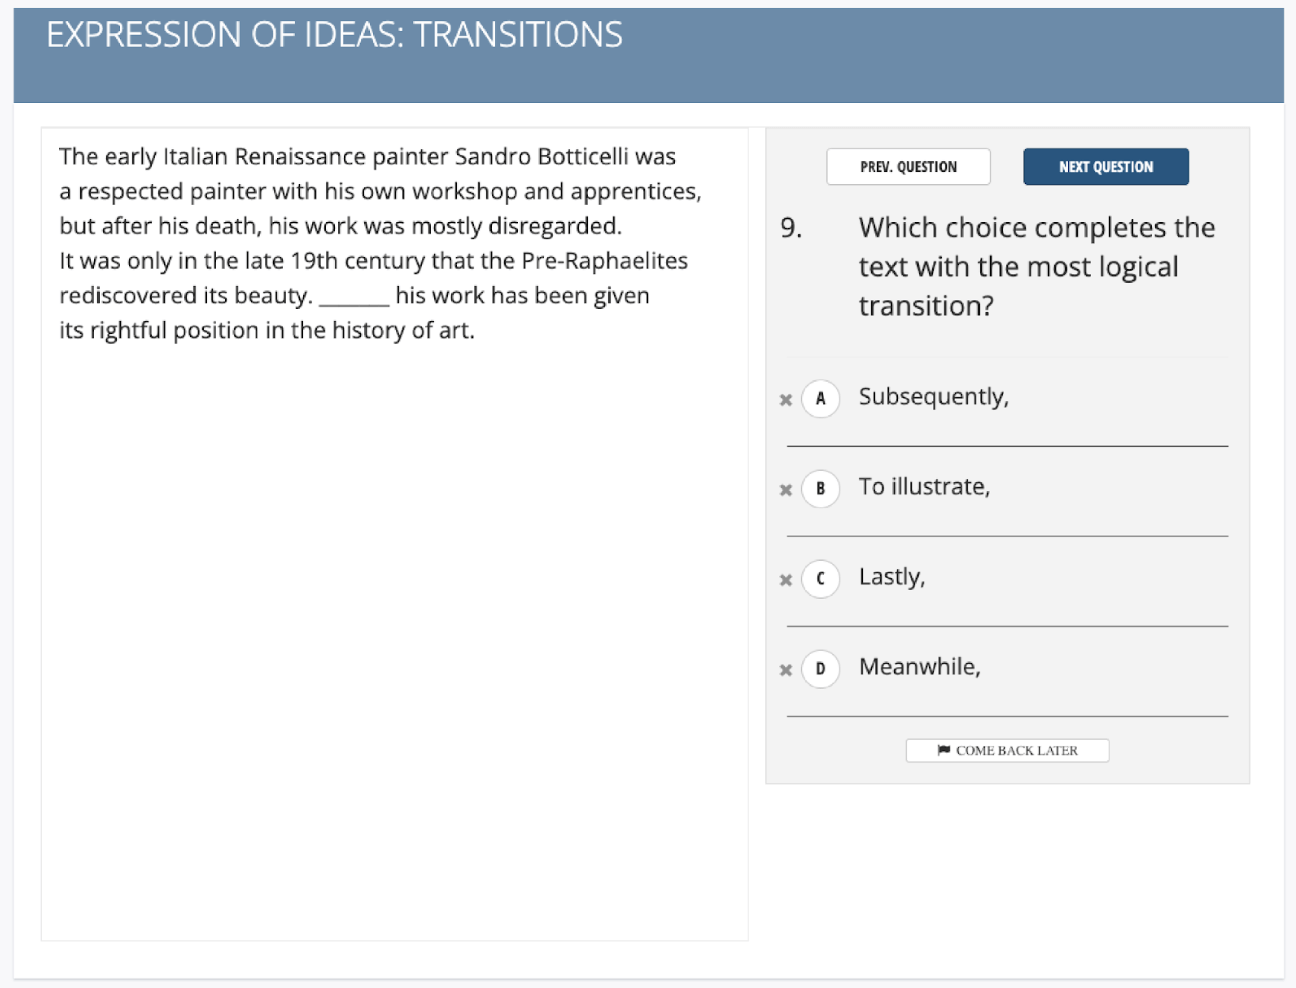This screenshot has width=1296, height=988.
Task: Return to the previous question
Action: (908, 166)
